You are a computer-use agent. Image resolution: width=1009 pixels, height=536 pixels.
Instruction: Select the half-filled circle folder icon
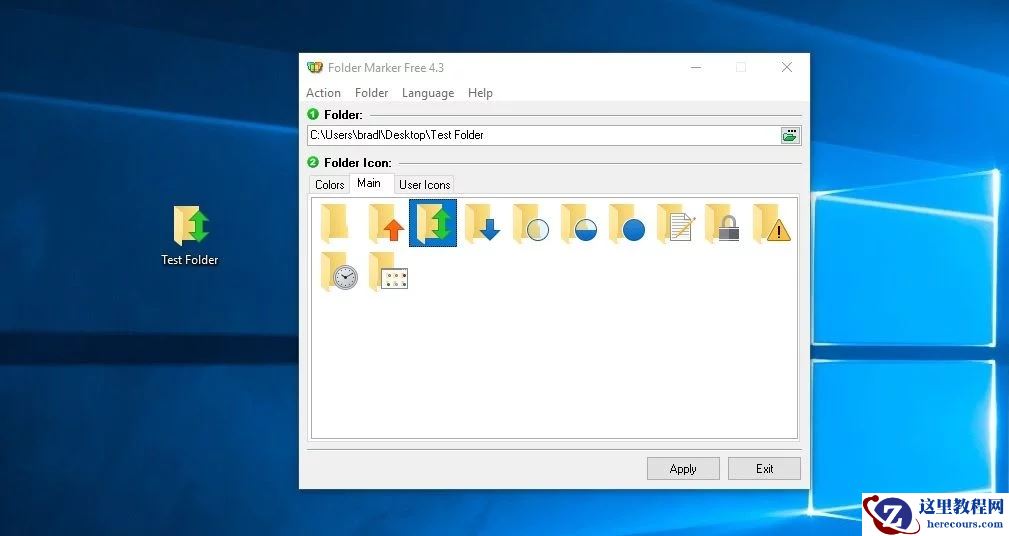579,223
